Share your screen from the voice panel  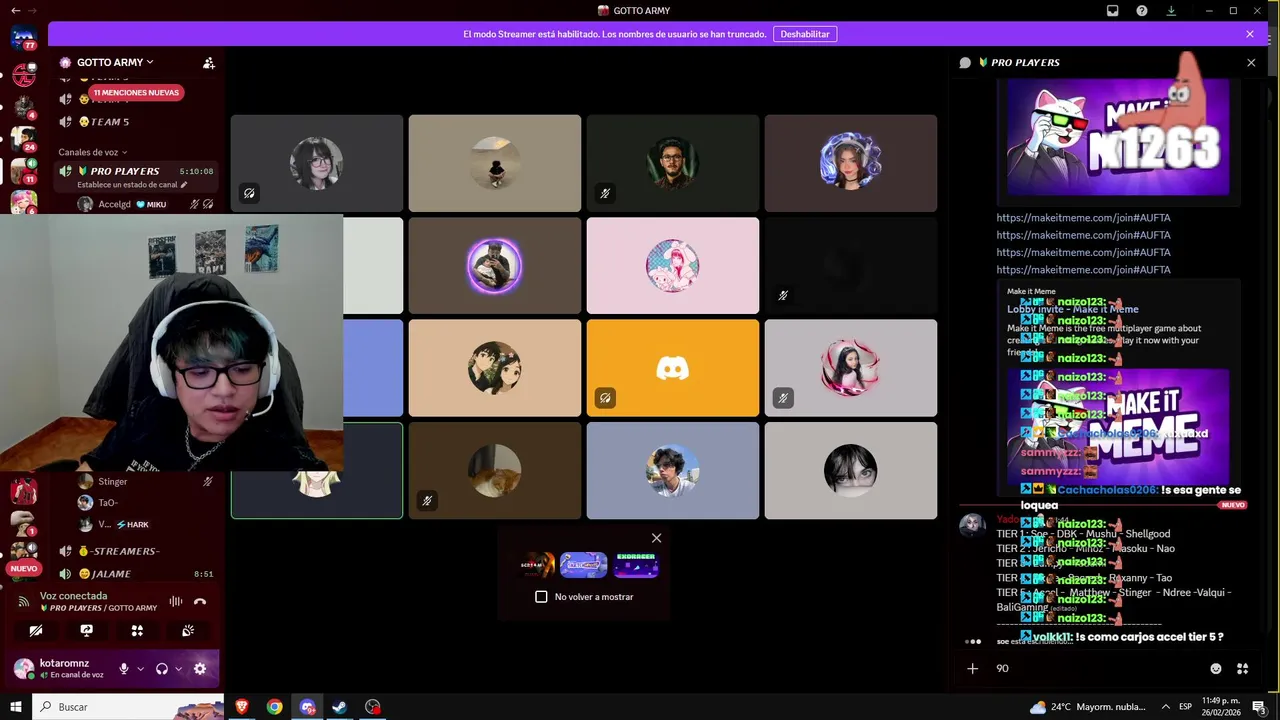(x=86, y=631)
